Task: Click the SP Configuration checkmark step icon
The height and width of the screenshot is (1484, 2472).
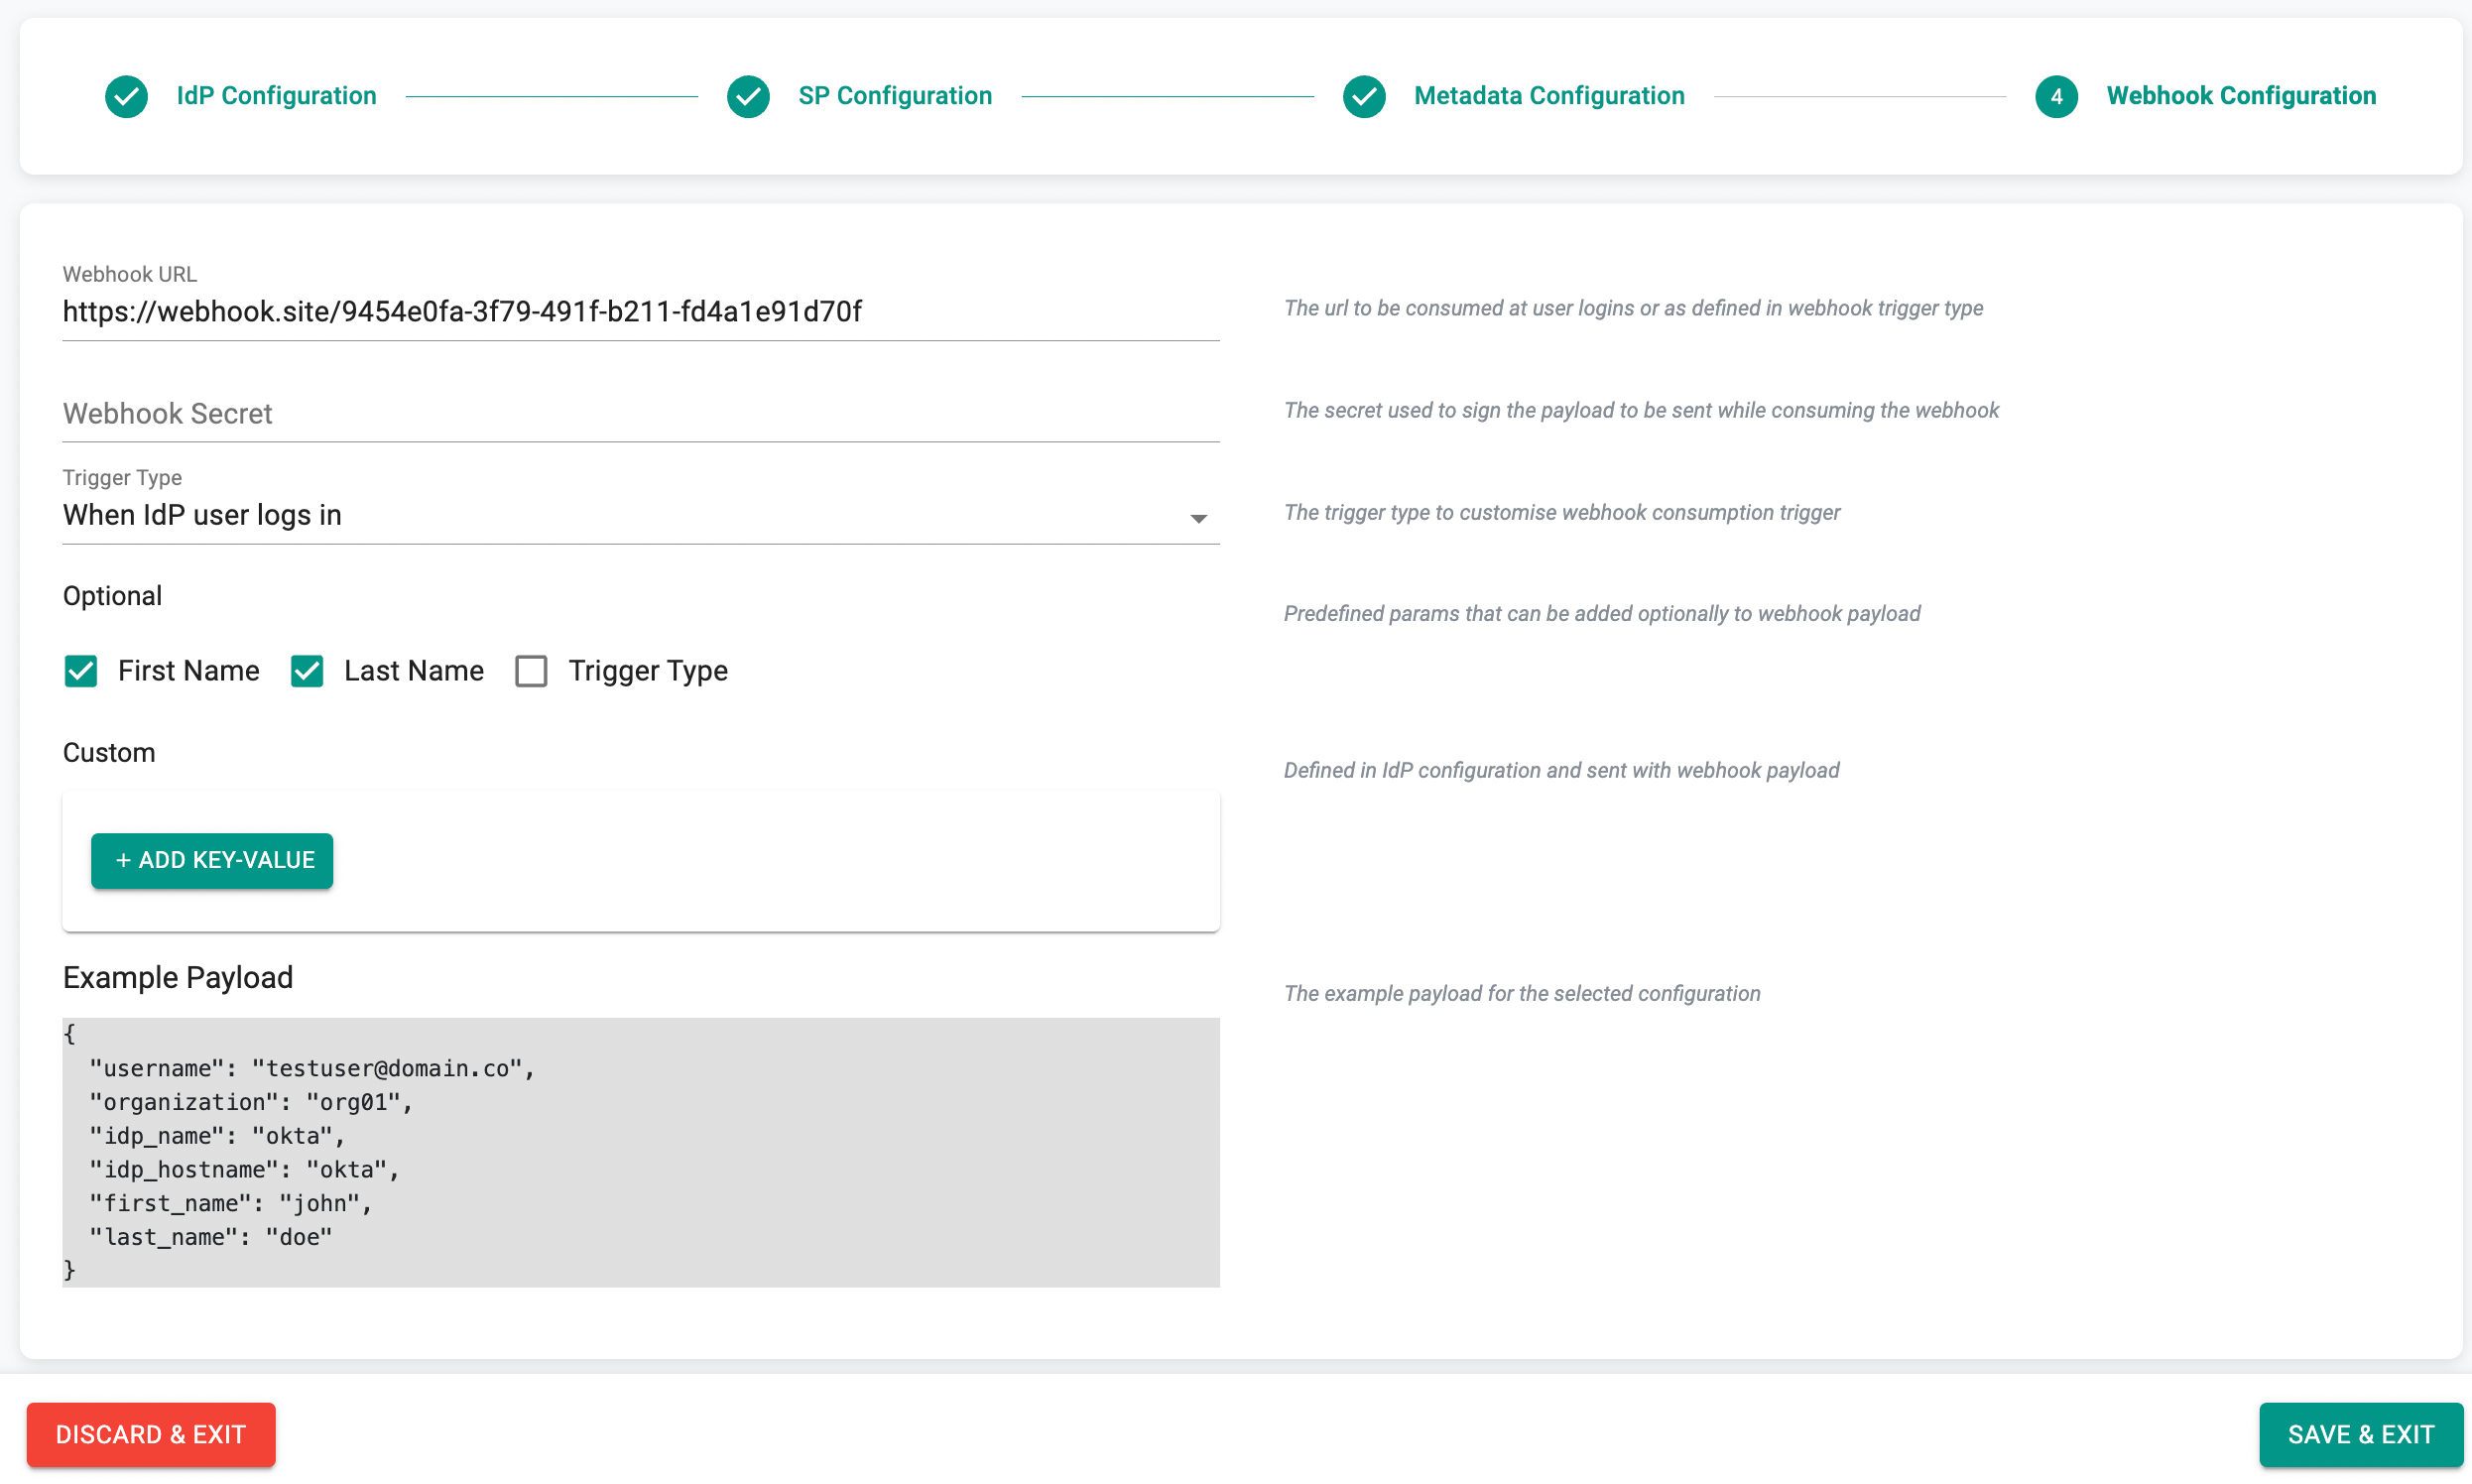Action: click(x=748, y=96)
